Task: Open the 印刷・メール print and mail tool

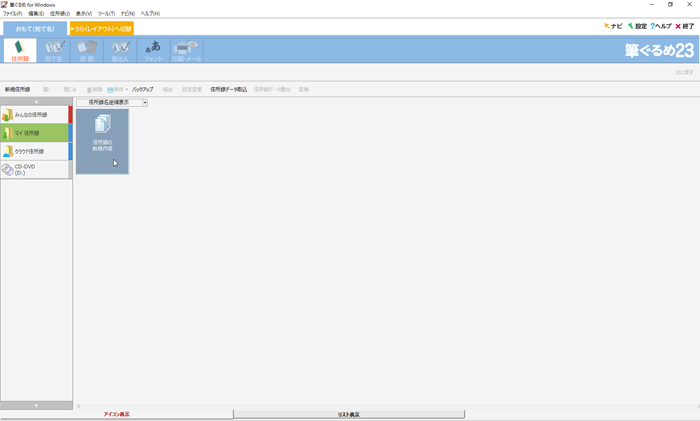Action: tap(187, 50)
